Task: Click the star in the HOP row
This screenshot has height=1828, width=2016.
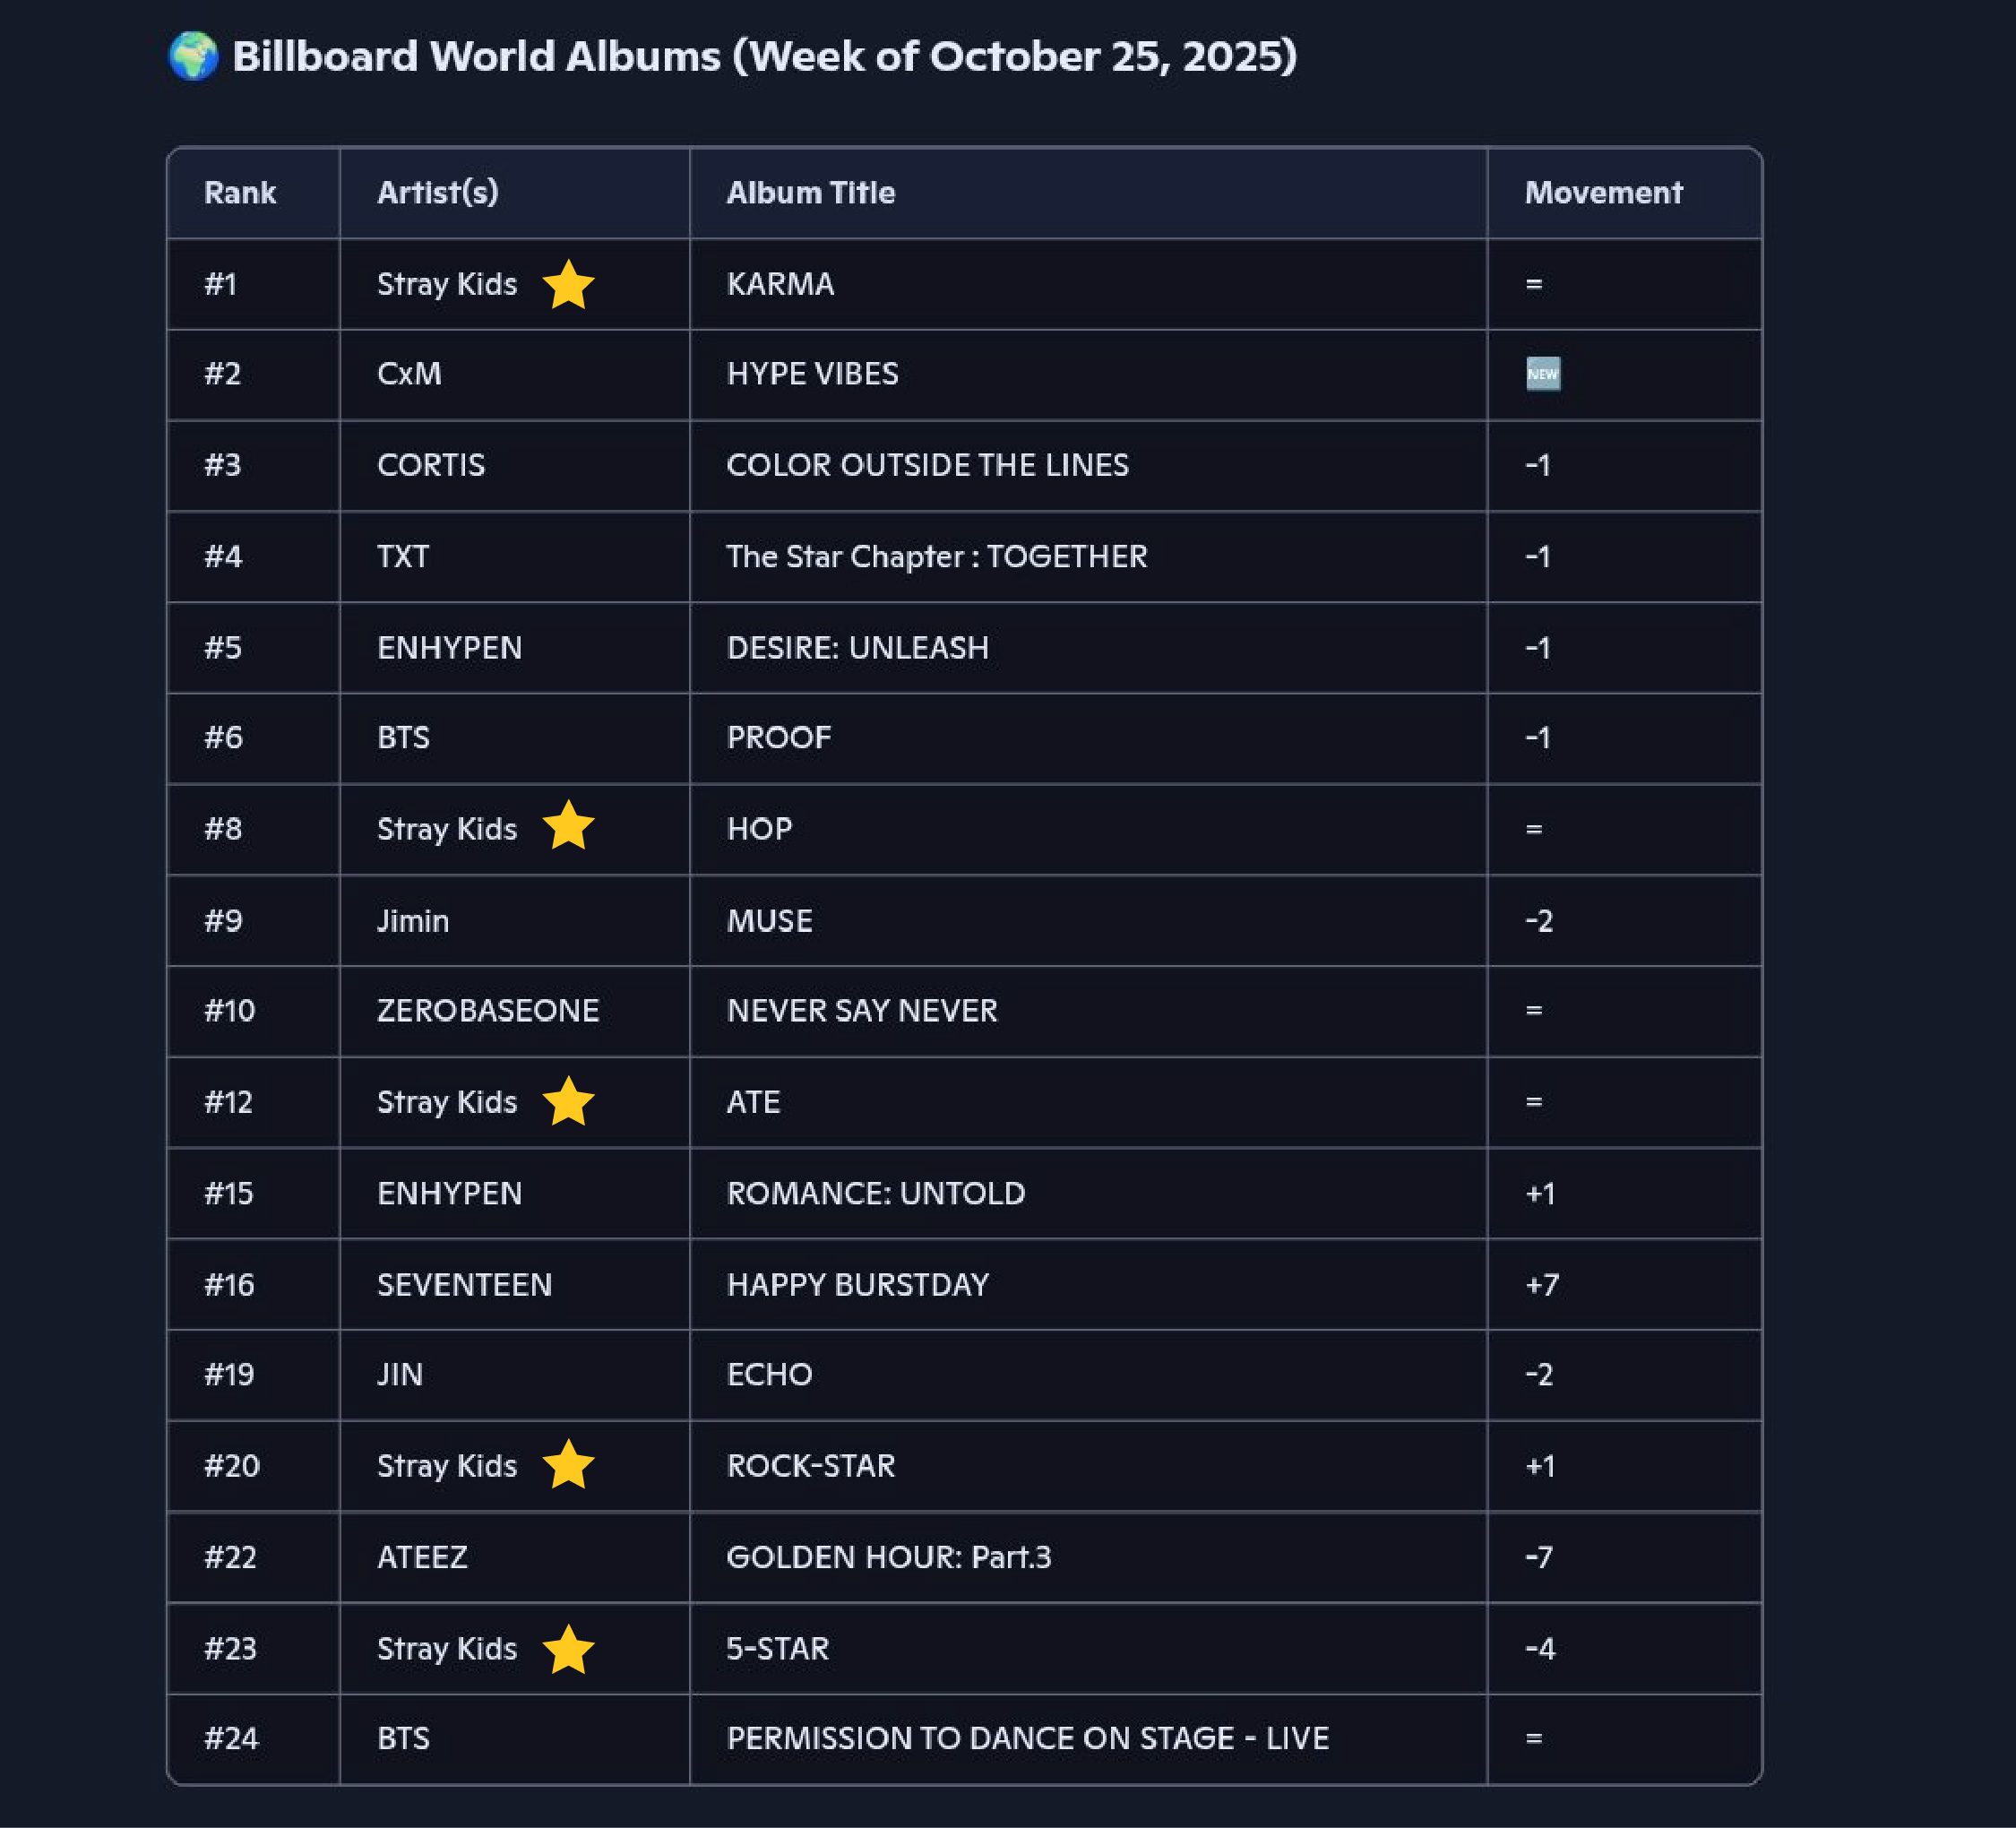Action: (568, 827)
